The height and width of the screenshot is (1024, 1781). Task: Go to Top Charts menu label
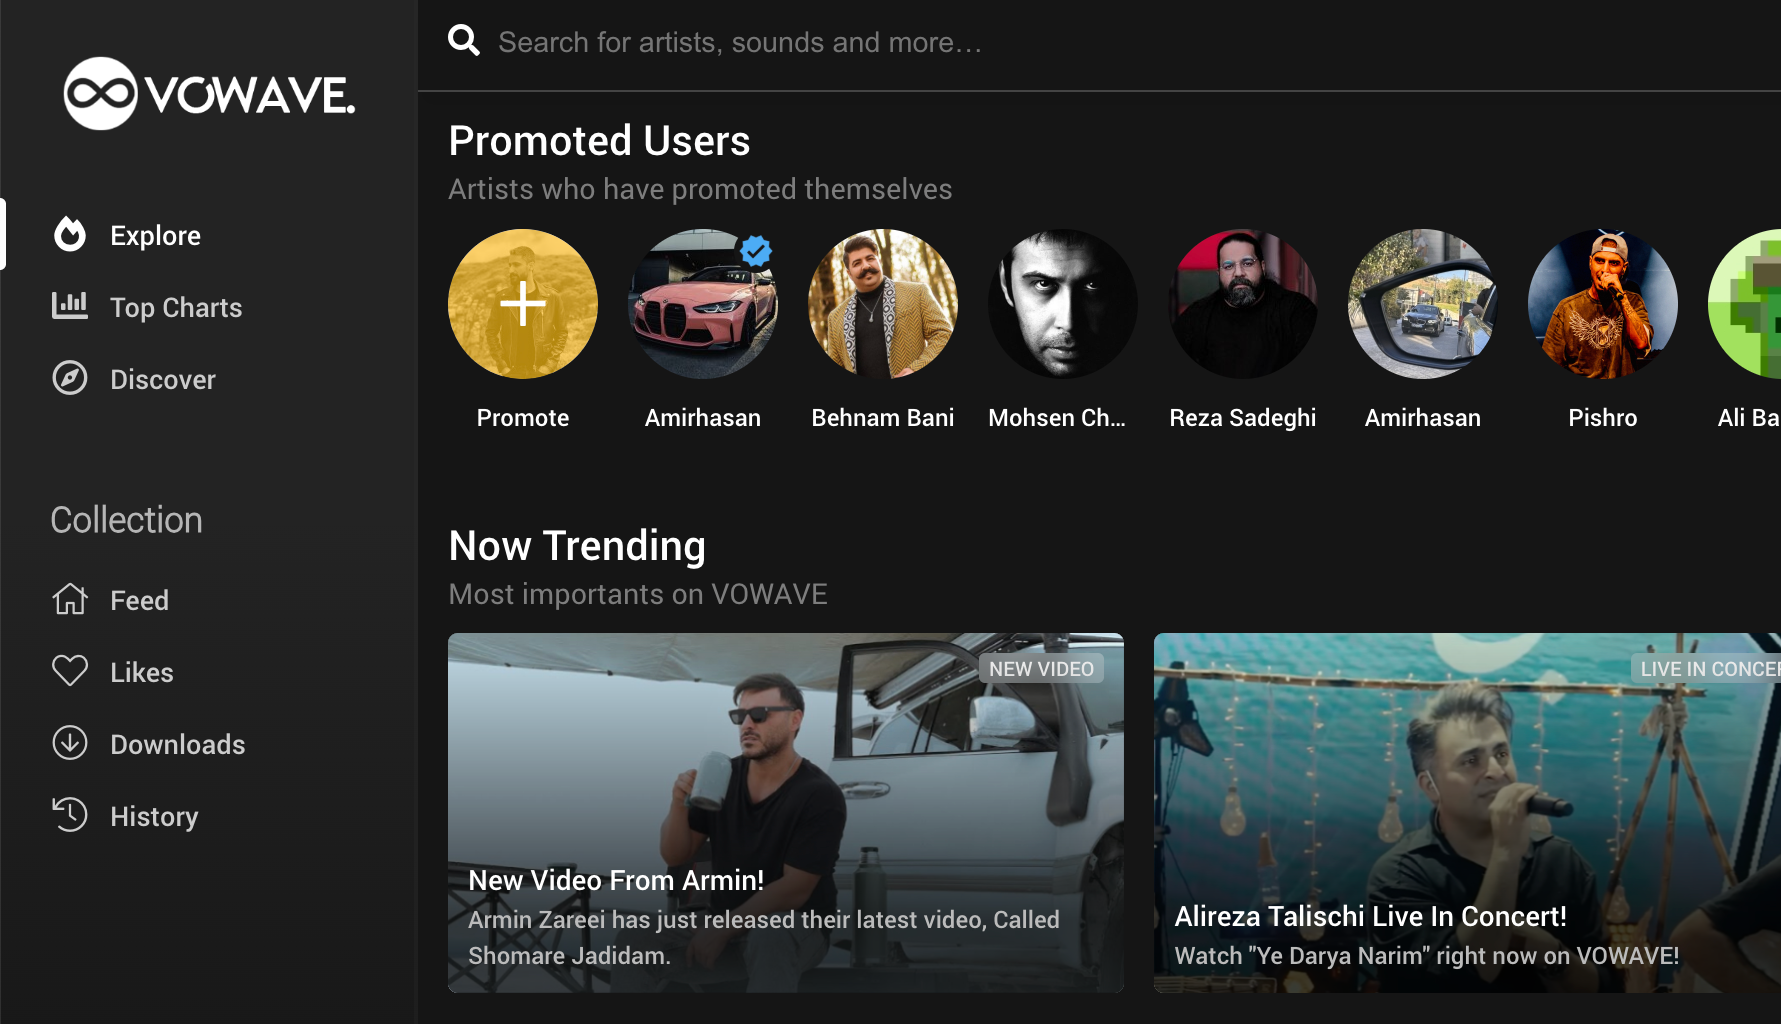176,307
